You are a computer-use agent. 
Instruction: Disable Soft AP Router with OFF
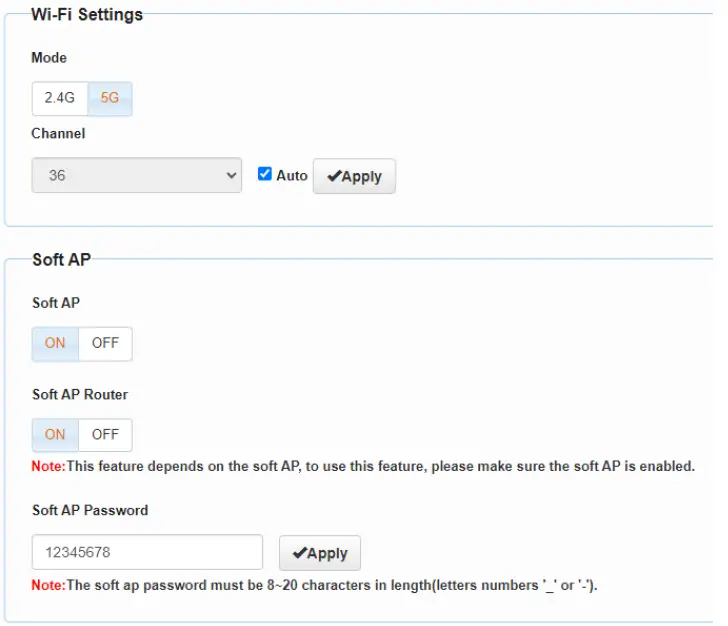coord(105,435)
